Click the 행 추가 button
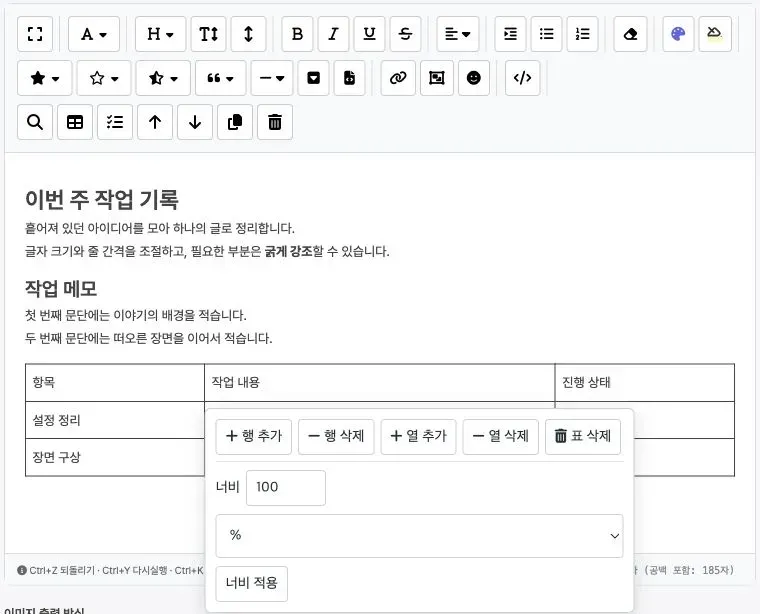760x614 pixels. [253, 437]
